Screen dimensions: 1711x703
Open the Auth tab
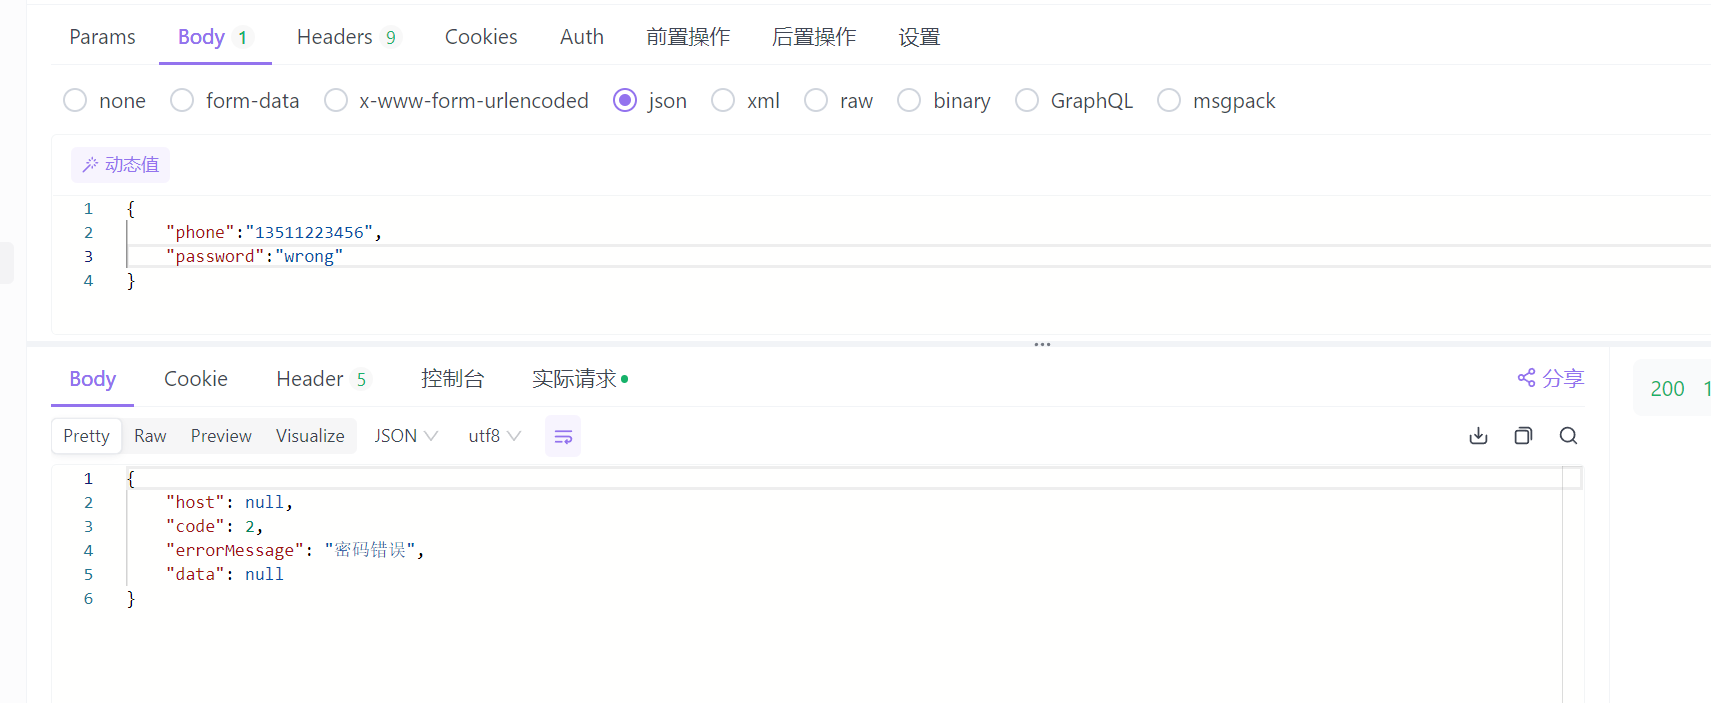click(x=582, y=37)
